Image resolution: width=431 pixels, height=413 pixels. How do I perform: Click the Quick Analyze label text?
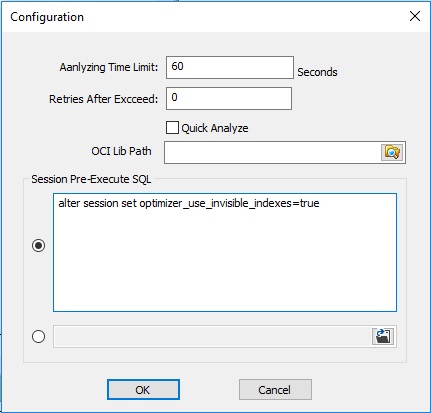click(x=215, y=128)
